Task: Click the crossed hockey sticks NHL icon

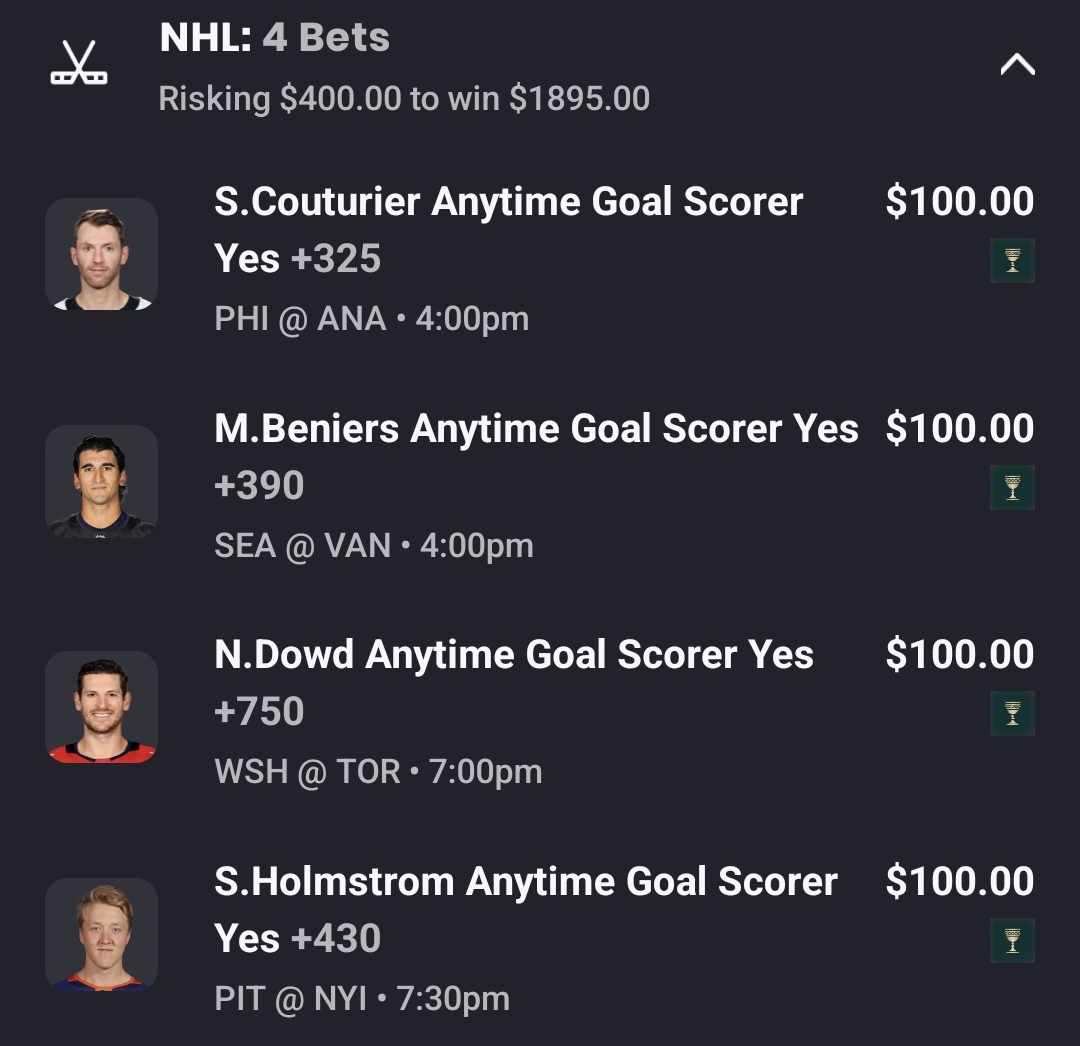Action: click(79, 64)
